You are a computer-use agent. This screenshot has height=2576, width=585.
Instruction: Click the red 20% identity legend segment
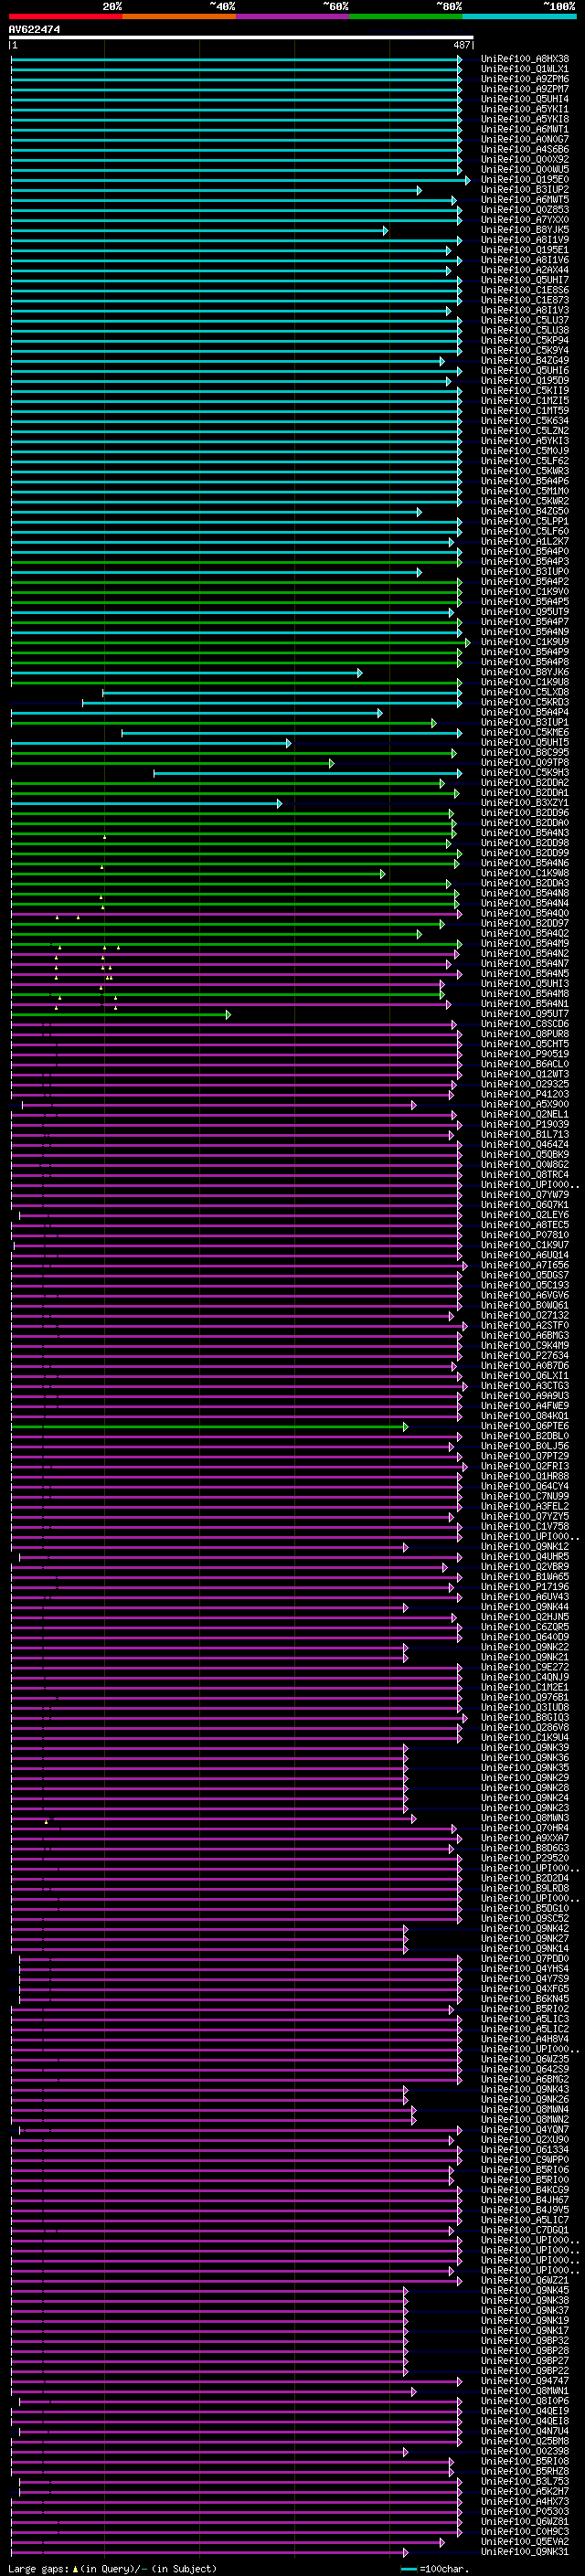(x=66, y=17)
